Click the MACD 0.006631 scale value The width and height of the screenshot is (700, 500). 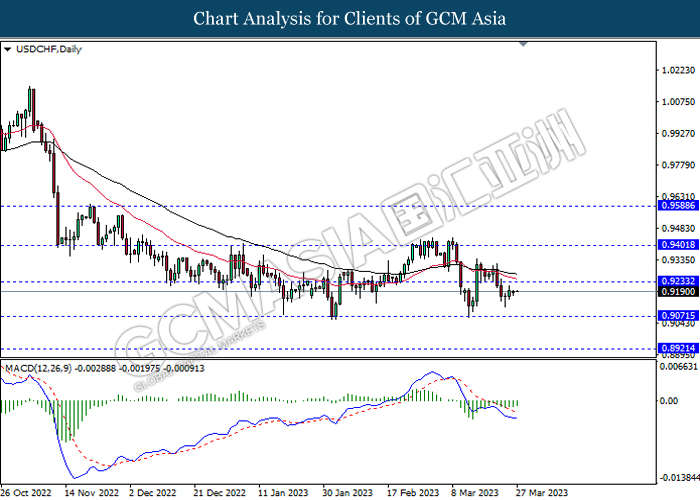coord(679,367)
